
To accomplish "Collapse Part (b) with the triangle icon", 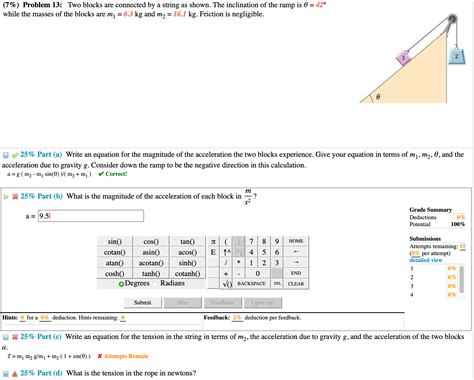I will (x=6, y=197).
